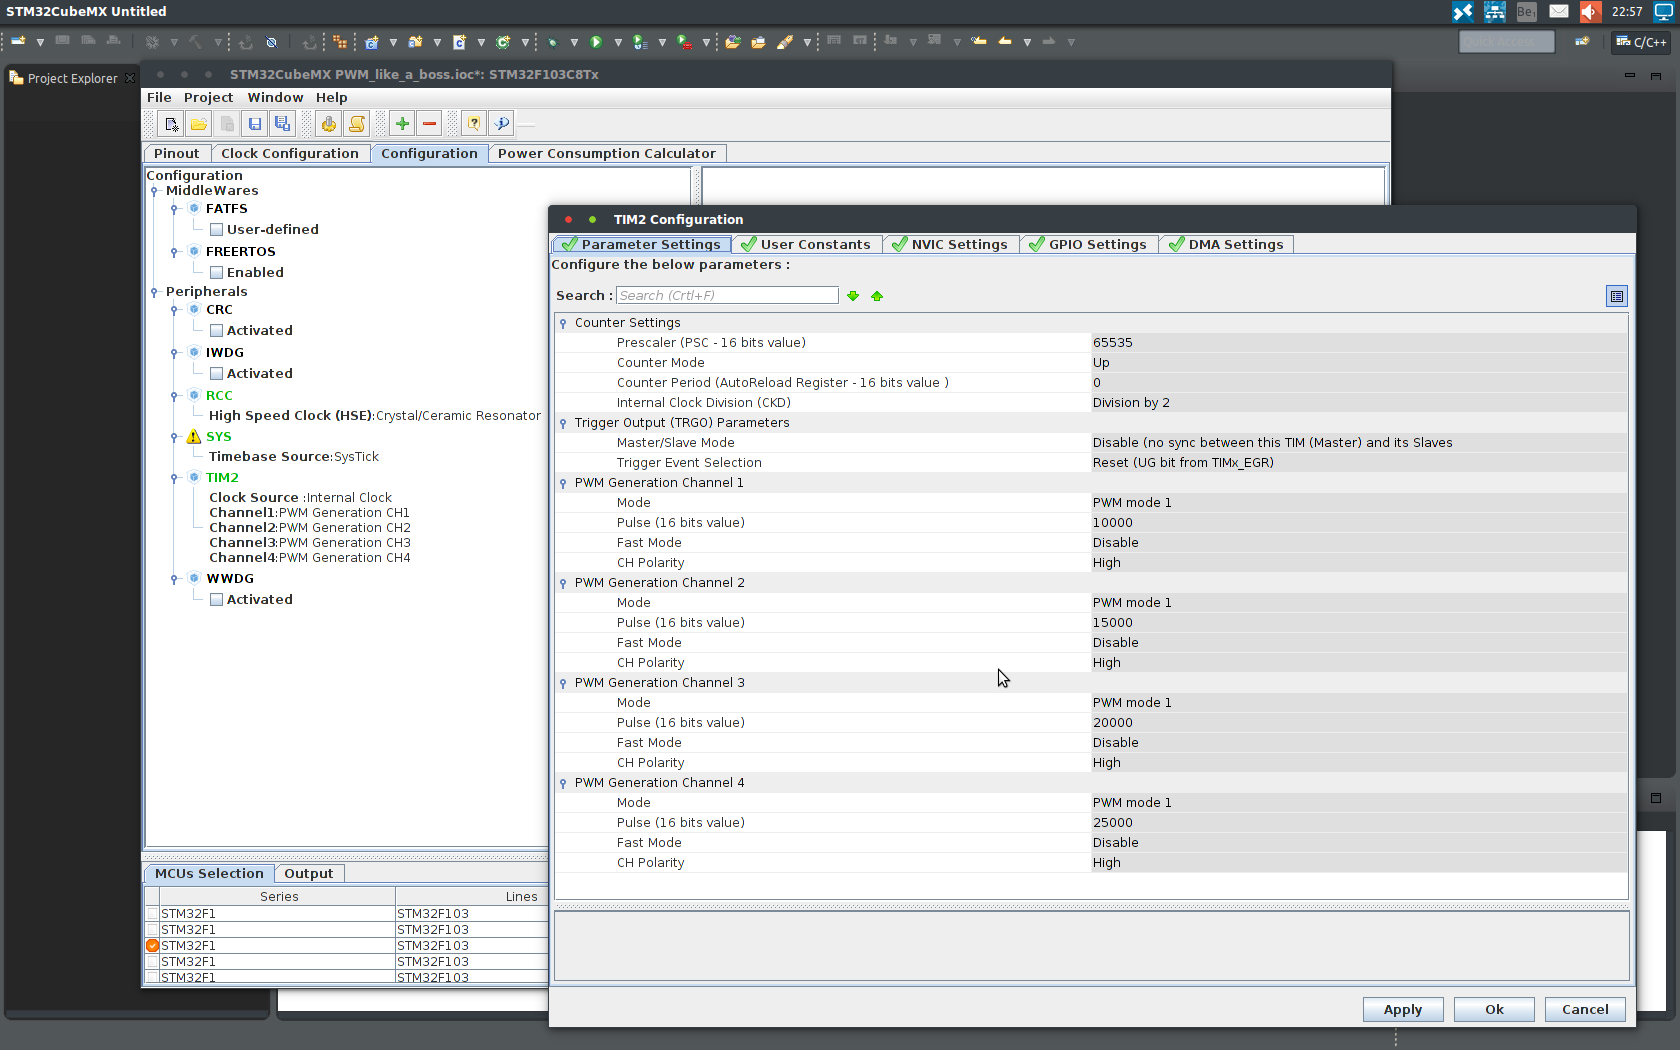Viewport: 1680px width, 1050px height.
Task: Click the parameter list view icon
Action: click(1617, 296)
